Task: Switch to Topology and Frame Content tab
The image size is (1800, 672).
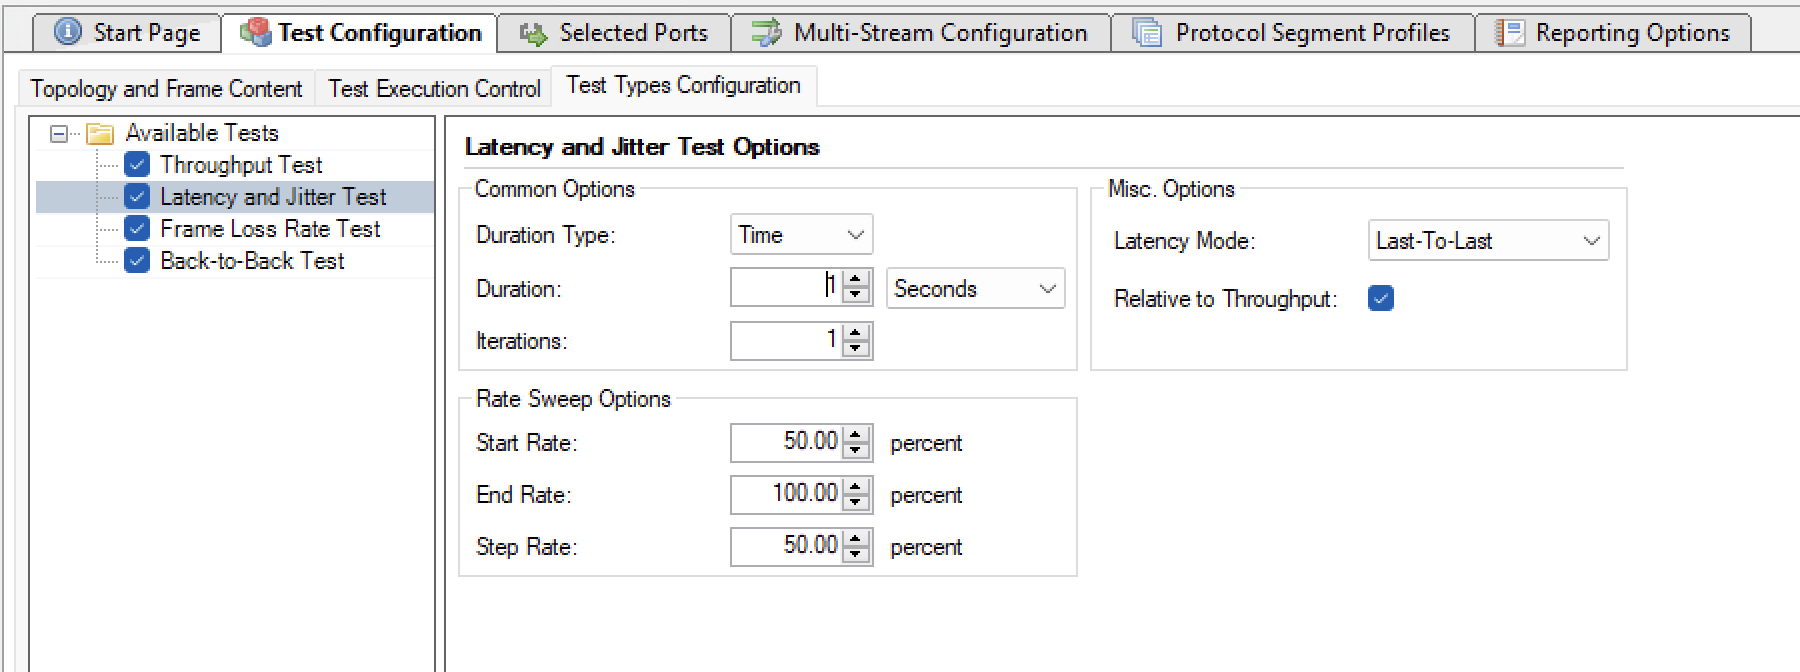Action: tap(166, 89)
